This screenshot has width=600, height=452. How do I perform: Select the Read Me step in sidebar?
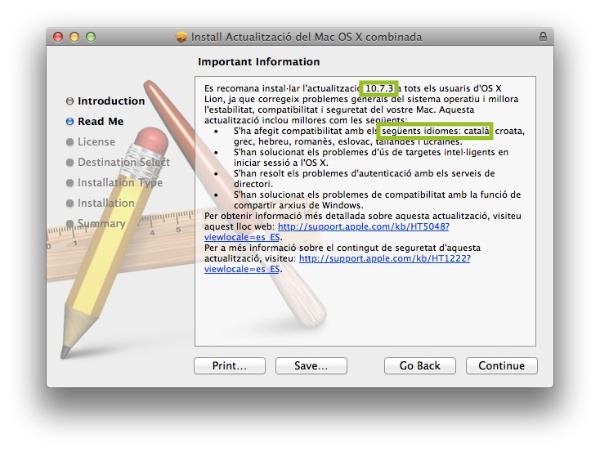click(101, 121)
